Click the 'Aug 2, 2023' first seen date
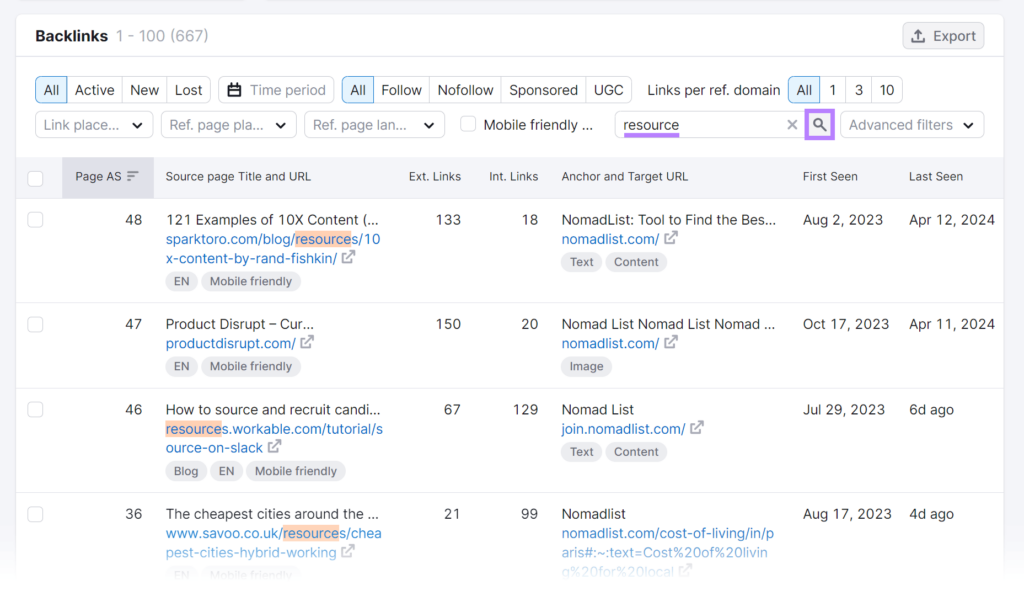The width and height of the screenshot is (1024, 596). point(842,220)
